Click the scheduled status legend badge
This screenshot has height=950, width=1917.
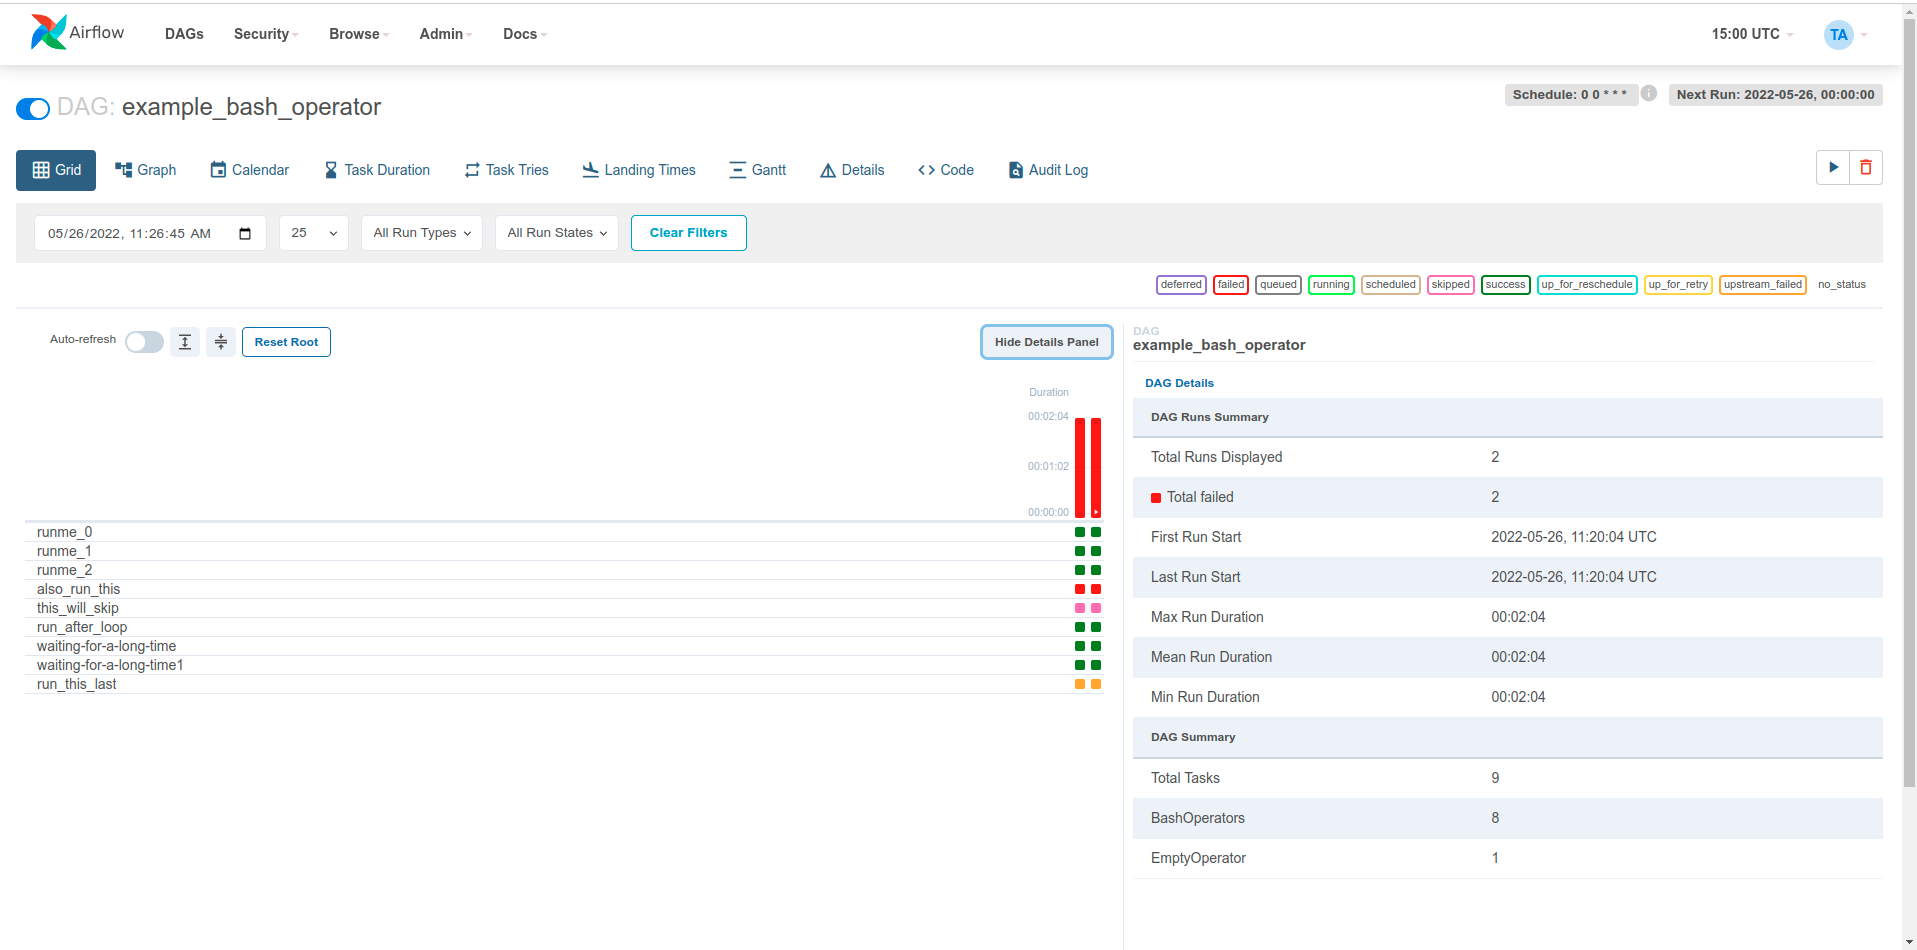[1391, 285]
